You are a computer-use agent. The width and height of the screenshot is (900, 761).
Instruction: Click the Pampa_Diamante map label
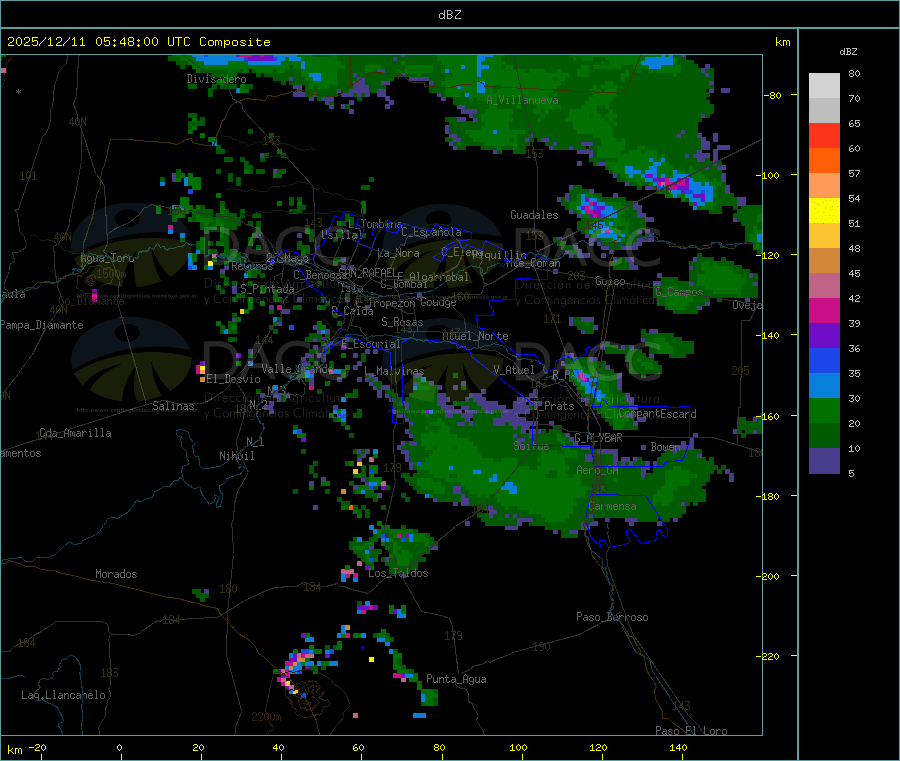tap(42, 325)
